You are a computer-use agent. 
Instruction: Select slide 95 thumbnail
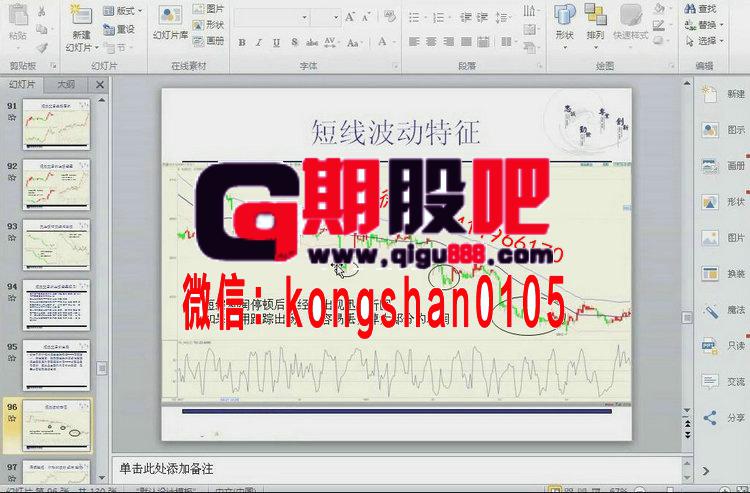point(56,365)
